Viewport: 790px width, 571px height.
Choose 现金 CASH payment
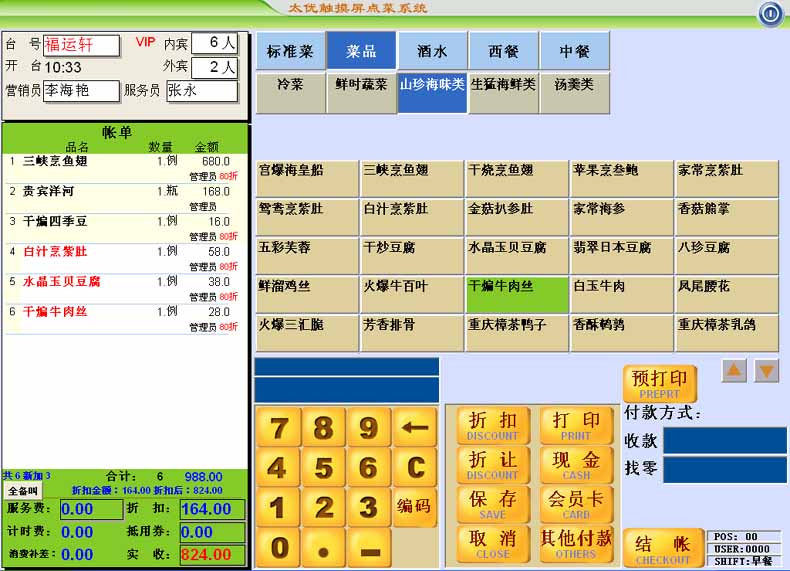[x=575, y=465]
